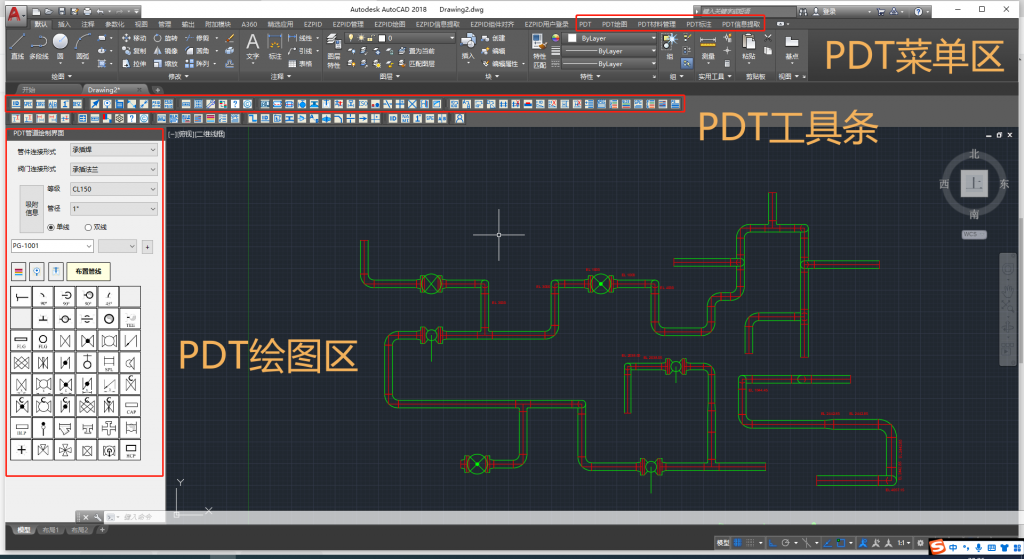Click the TEE fitting symbol in palette

(131, 319)
